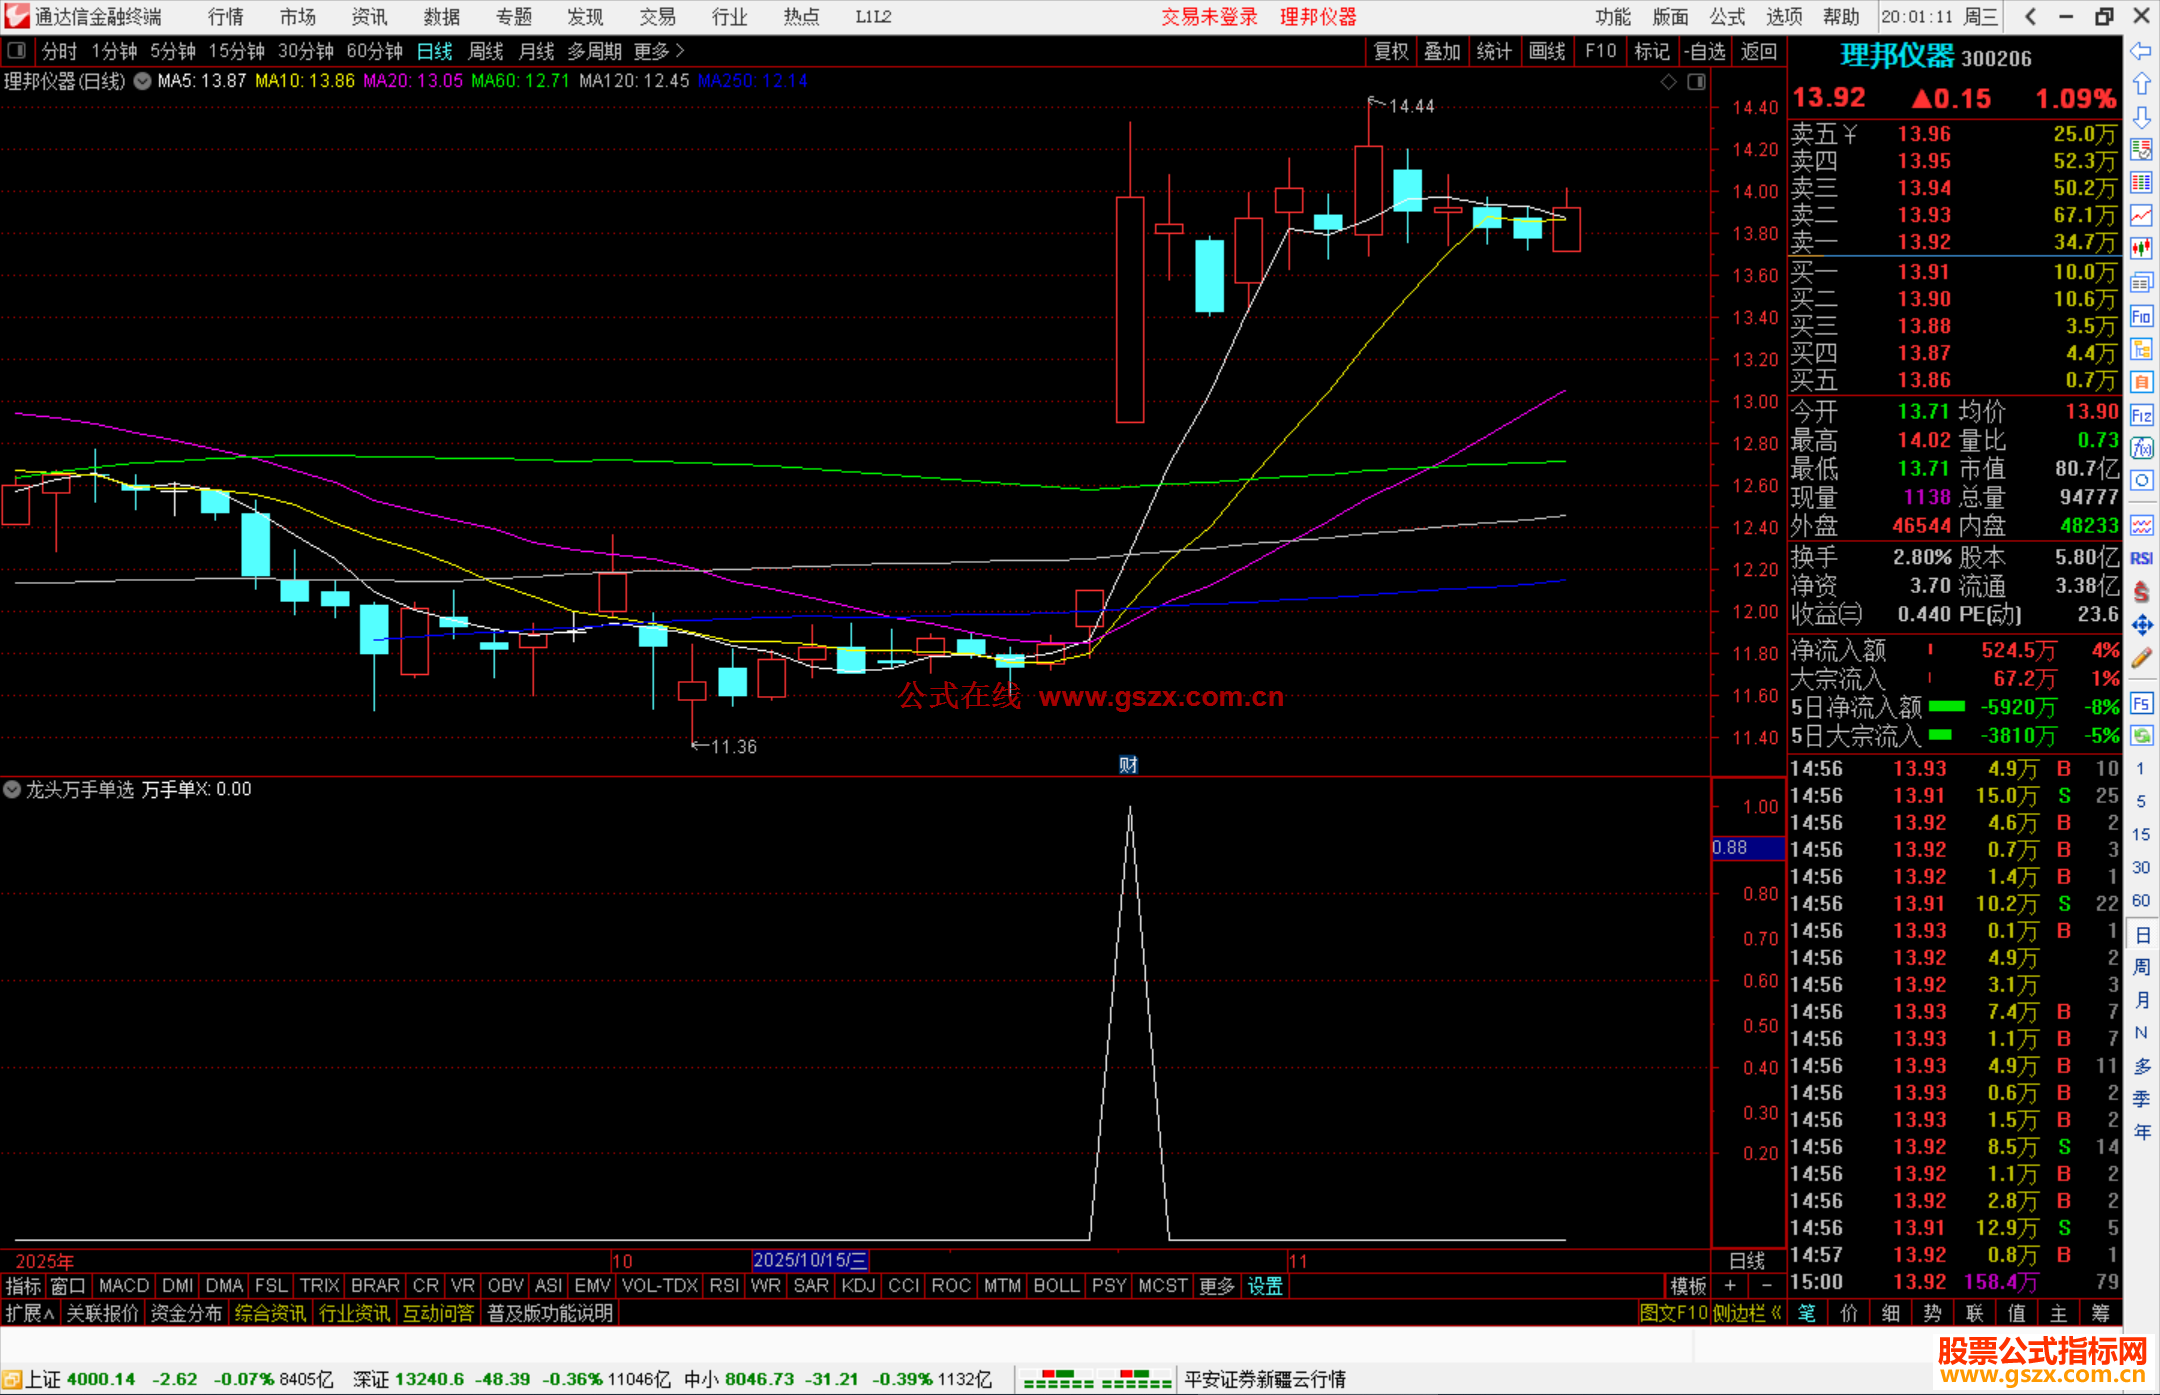Expand the 更多 timeframe options
This screenshot has width=2160, height=1395.
tap(658, 51)
